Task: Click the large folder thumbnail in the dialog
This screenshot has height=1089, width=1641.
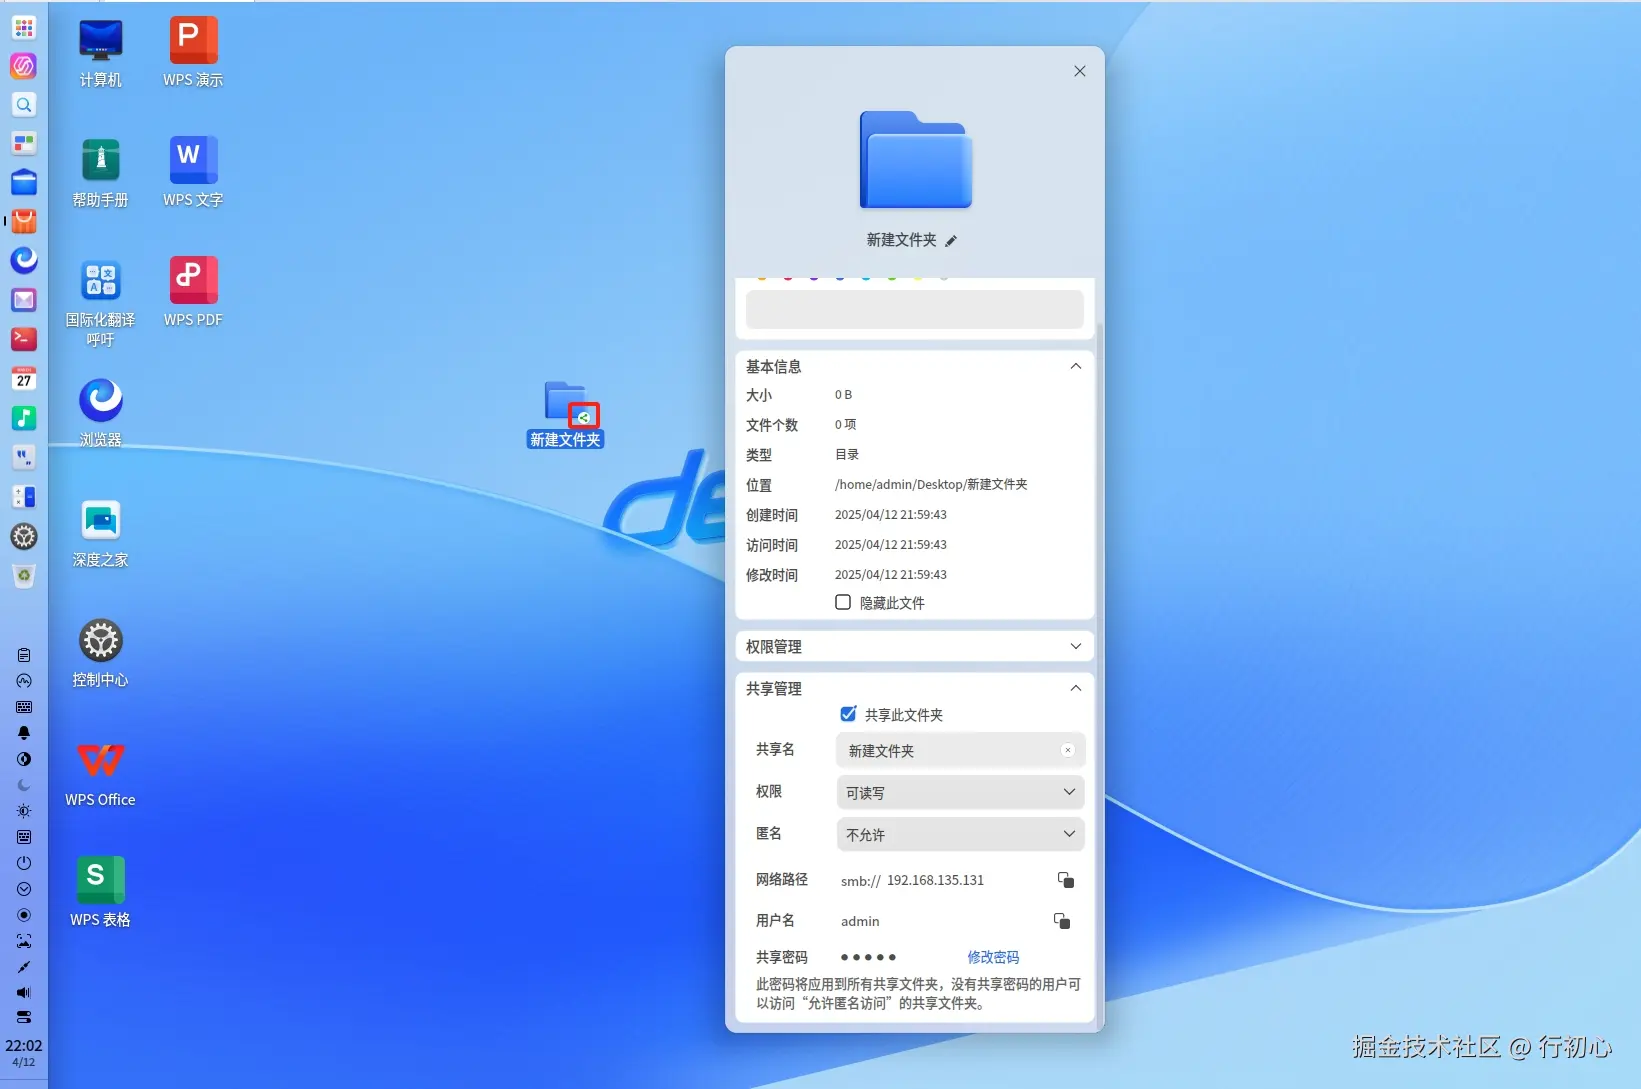Action: tap(916, 160)
